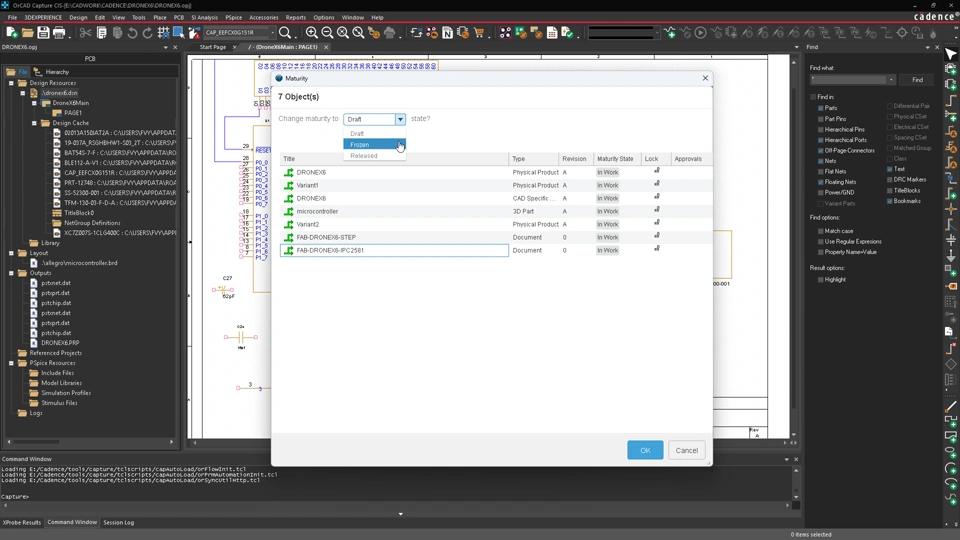Toggle the Parts checkbox in Find panel
The image size is (960, 540).
click(x=821, y=108)
